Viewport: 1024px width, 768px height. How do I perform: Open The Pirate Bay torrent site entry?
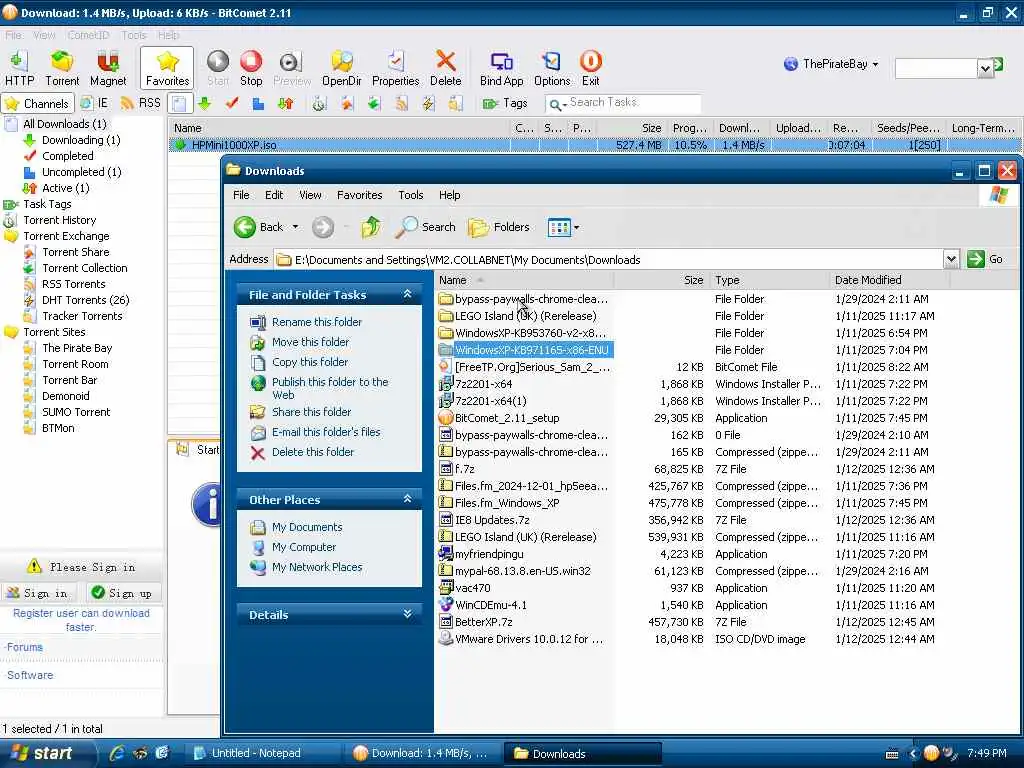tap(77, 348)
